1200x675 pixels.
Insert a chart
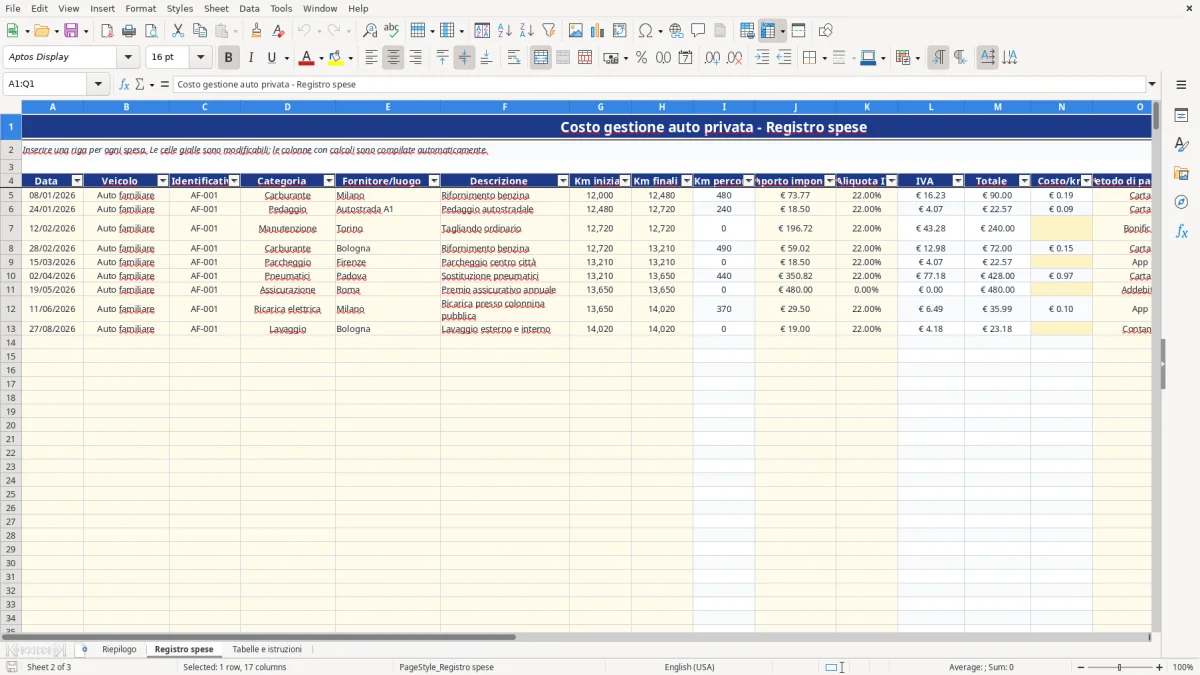coord(598,31)
